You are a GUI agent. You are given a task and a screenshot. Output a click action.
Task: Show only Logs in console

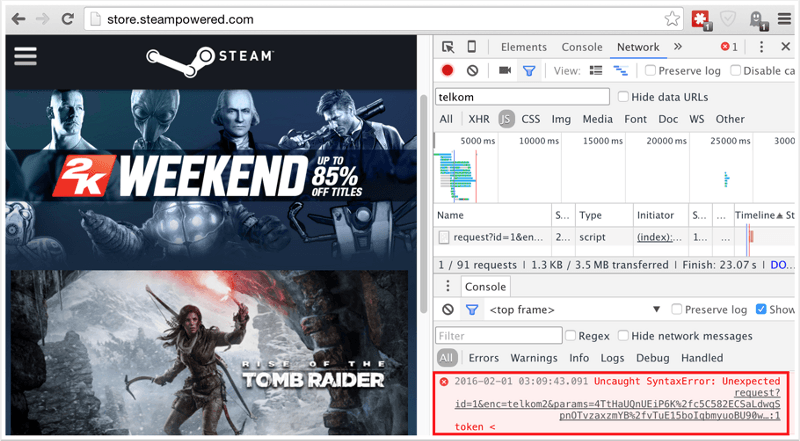(x=612, y=358)
